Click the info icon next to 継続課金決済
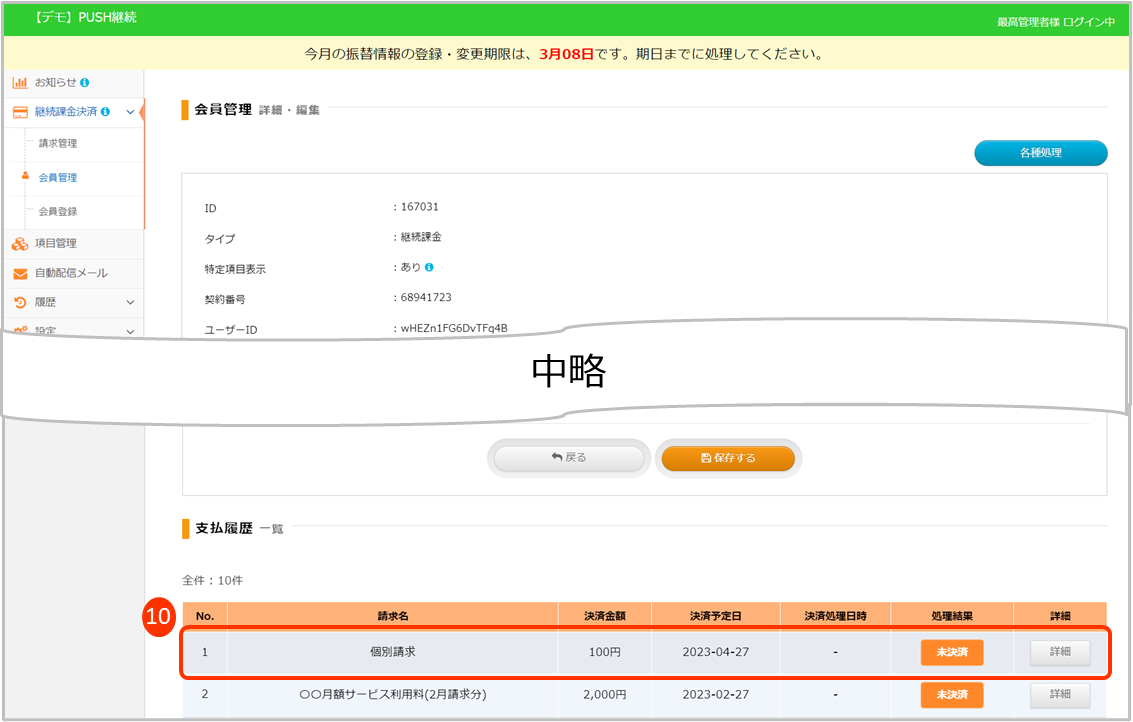 pos(105,112)
